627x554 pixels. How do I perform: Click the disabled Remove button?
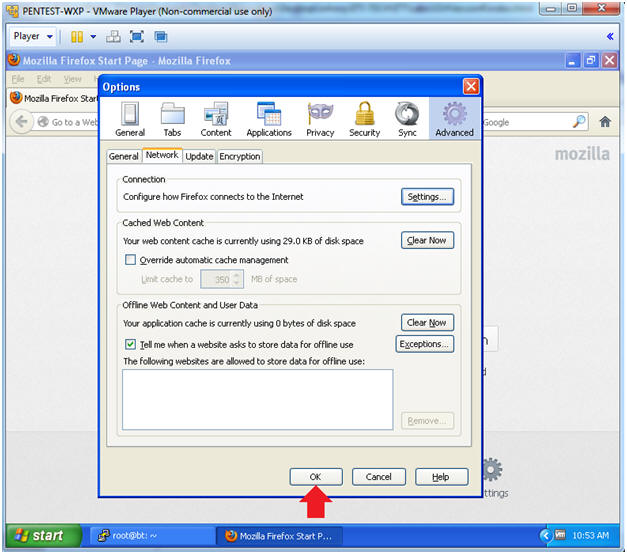(x=427, y=421)
